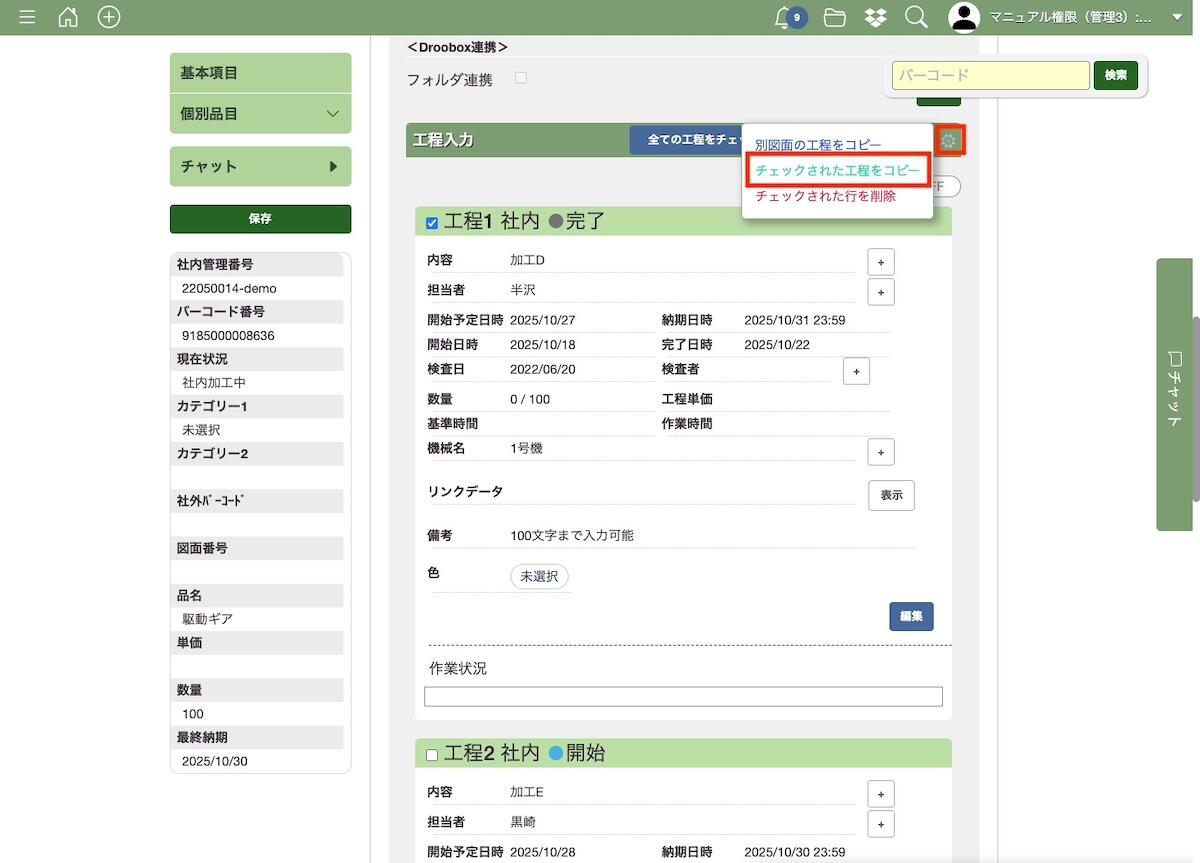Select チェックされた工程をコピー menu item
The height and width of the screenshot is (863, 1200).
837,171
